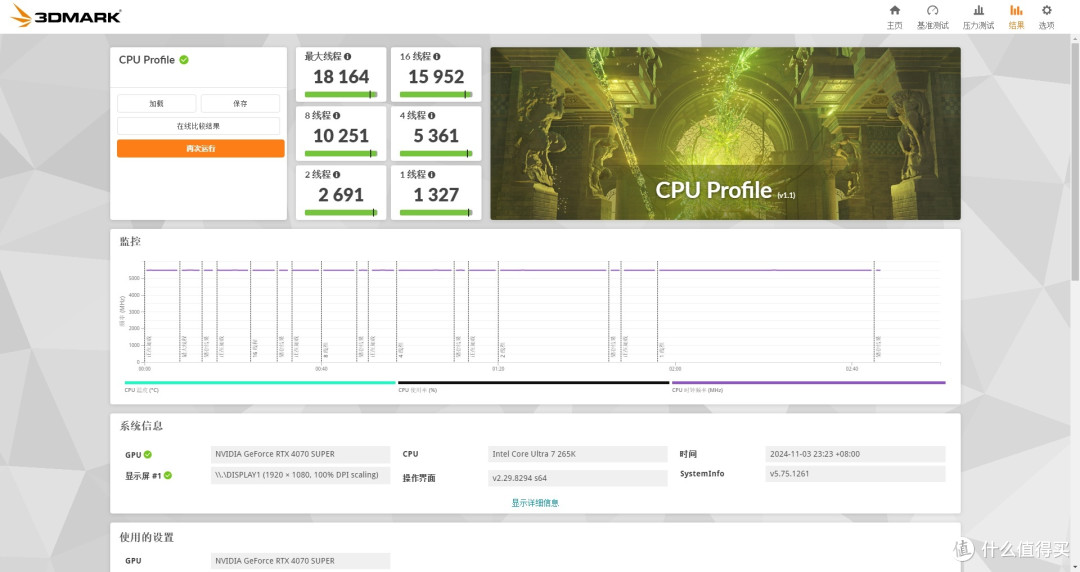Click the 10 251 score for 8 threads

pyautogui.click(x=341, y=136)
